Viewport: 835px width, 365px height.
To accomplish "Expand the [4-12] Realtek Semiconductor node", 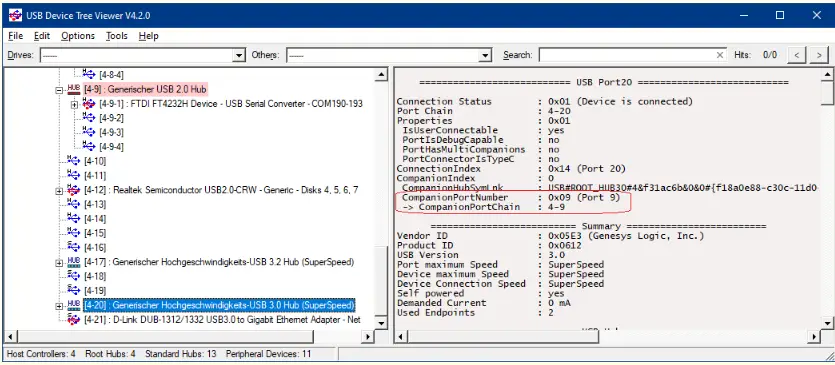I will [59, 190].
